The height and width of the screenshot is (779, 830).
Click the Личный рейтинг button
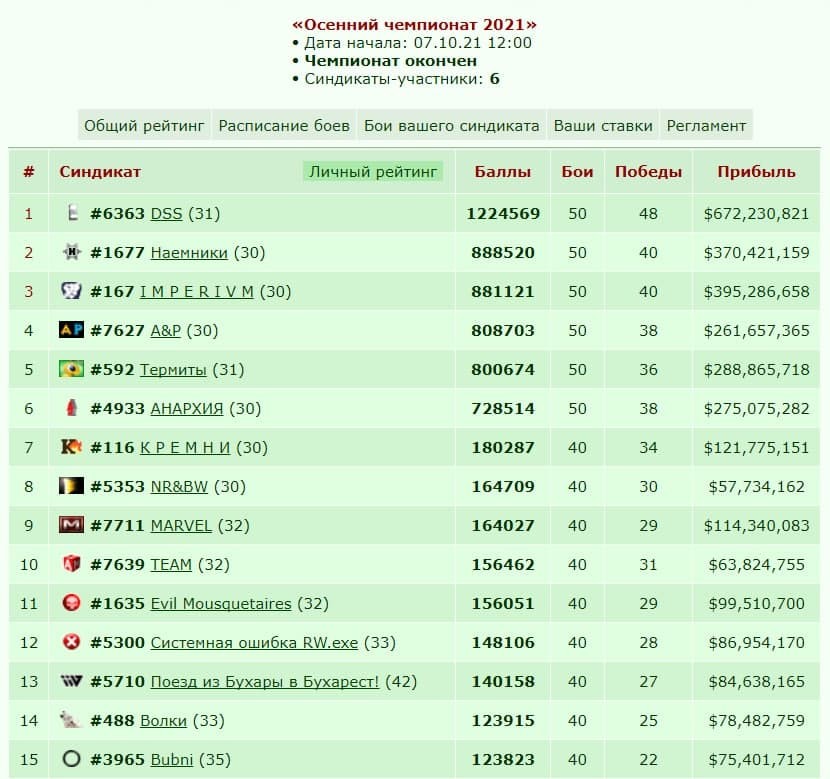pyautogui.click(x=373, y=171)
